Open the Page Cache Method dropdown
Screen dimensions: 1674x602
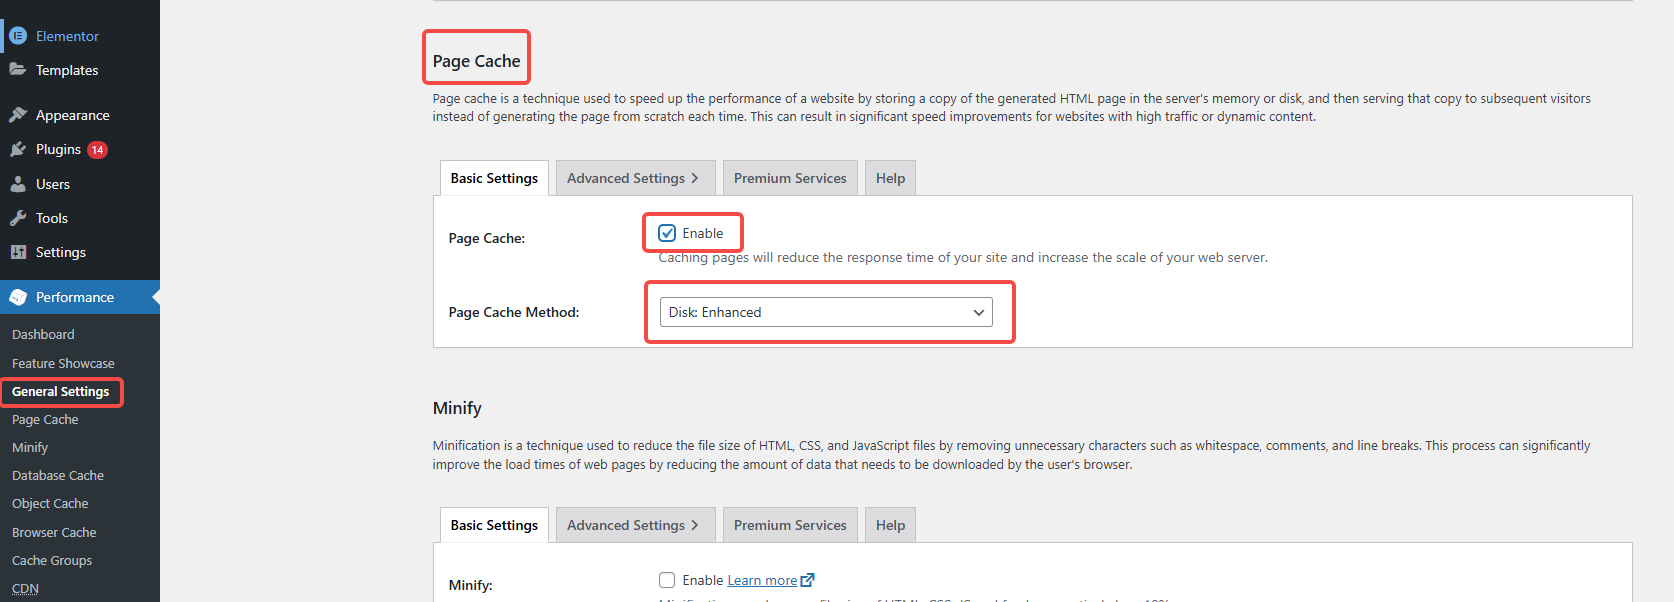[x=826, y=312]
